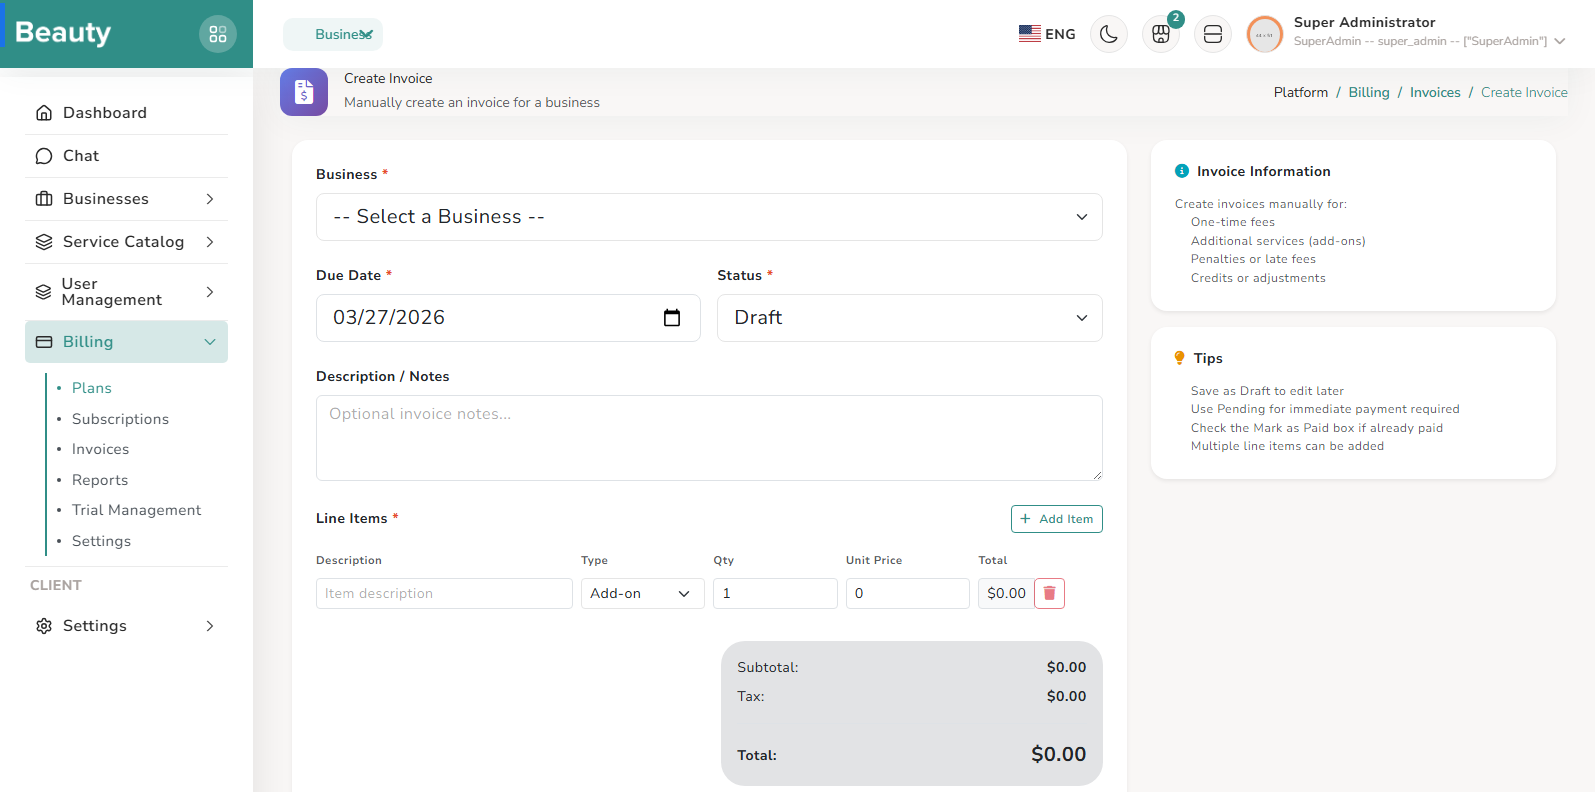1595x792 pixels.
Task: Click the Qty field showing 1
Action: tap(775, 593)
